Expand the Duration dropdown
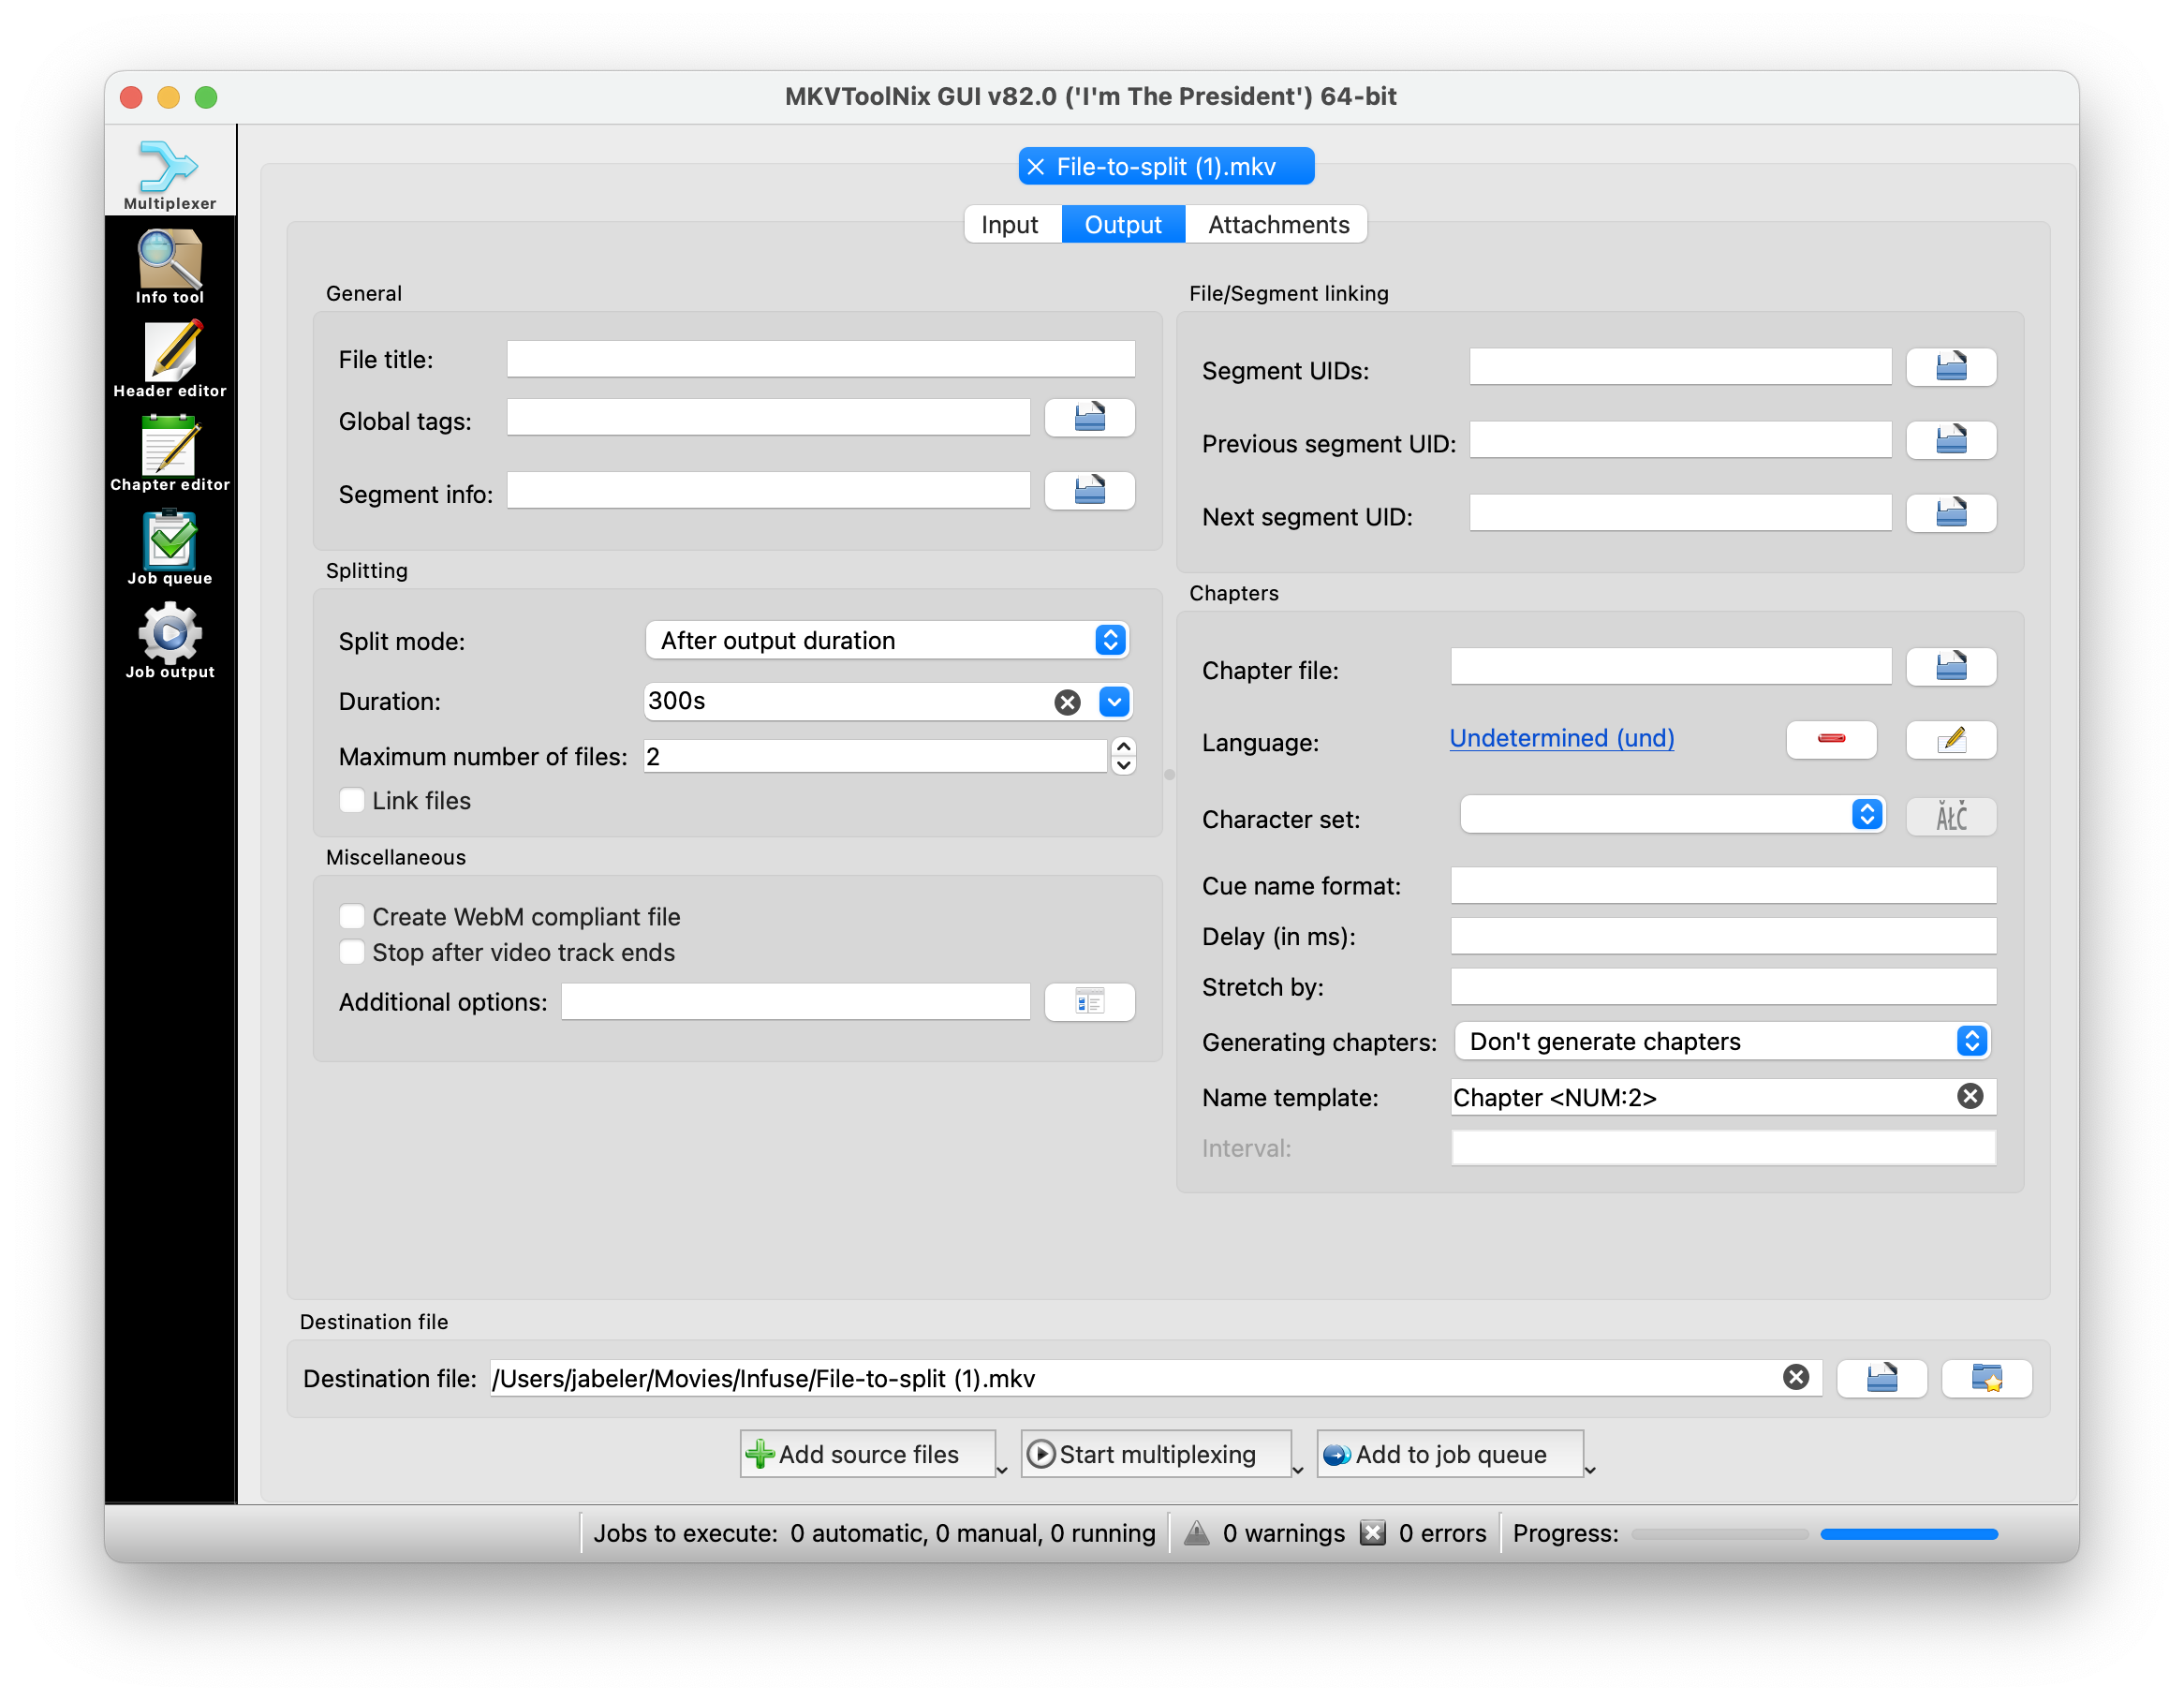The width and height of the screenshot is (2184, 1701). [x=1115, y=699]
